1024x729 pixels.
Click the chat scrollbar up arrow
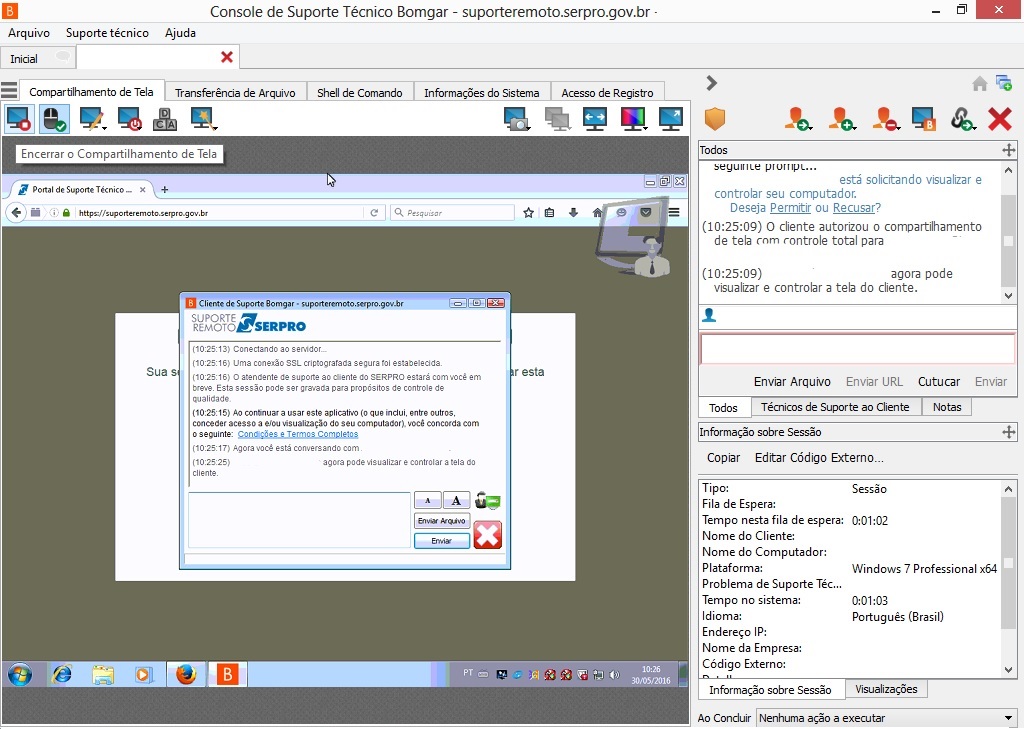click(1008, 170)
